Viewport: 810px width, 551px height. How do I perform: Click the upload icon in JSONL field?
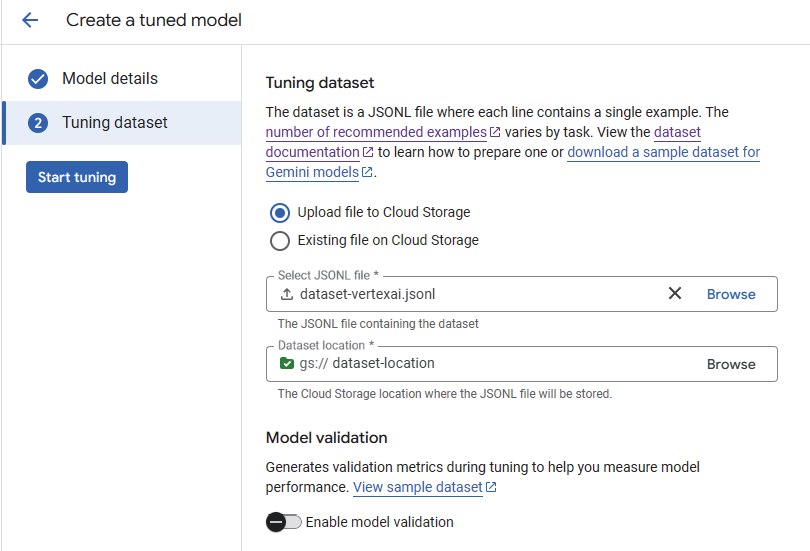[287, 294]
